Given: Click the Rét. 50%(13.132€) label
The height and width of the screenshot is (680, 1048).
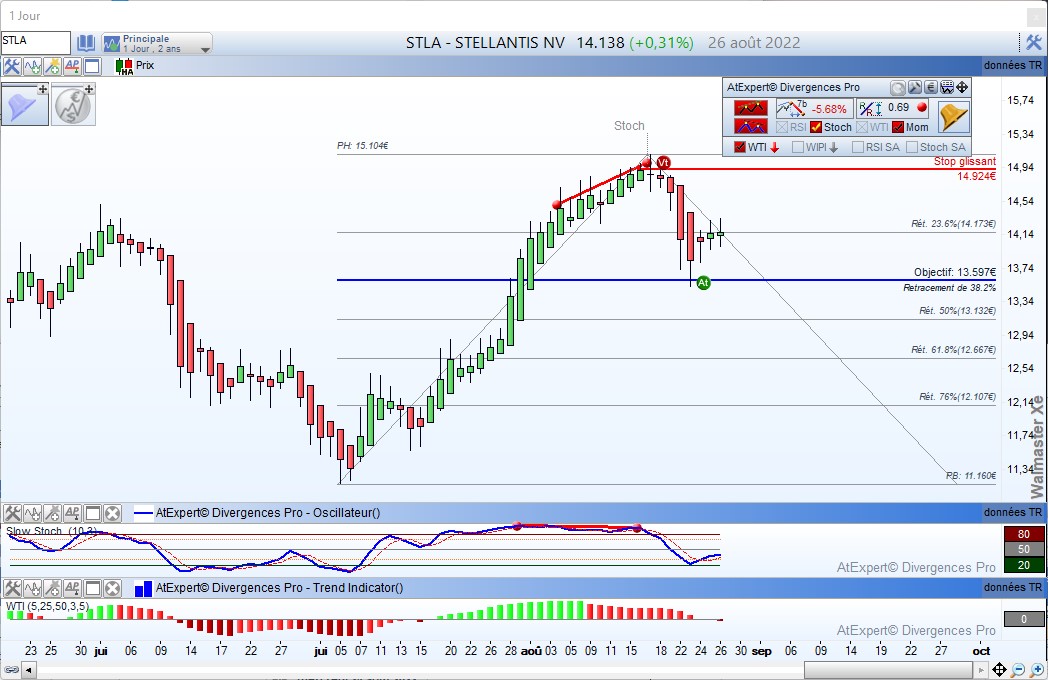Looking at the screenshot, I should click(957, 311).
